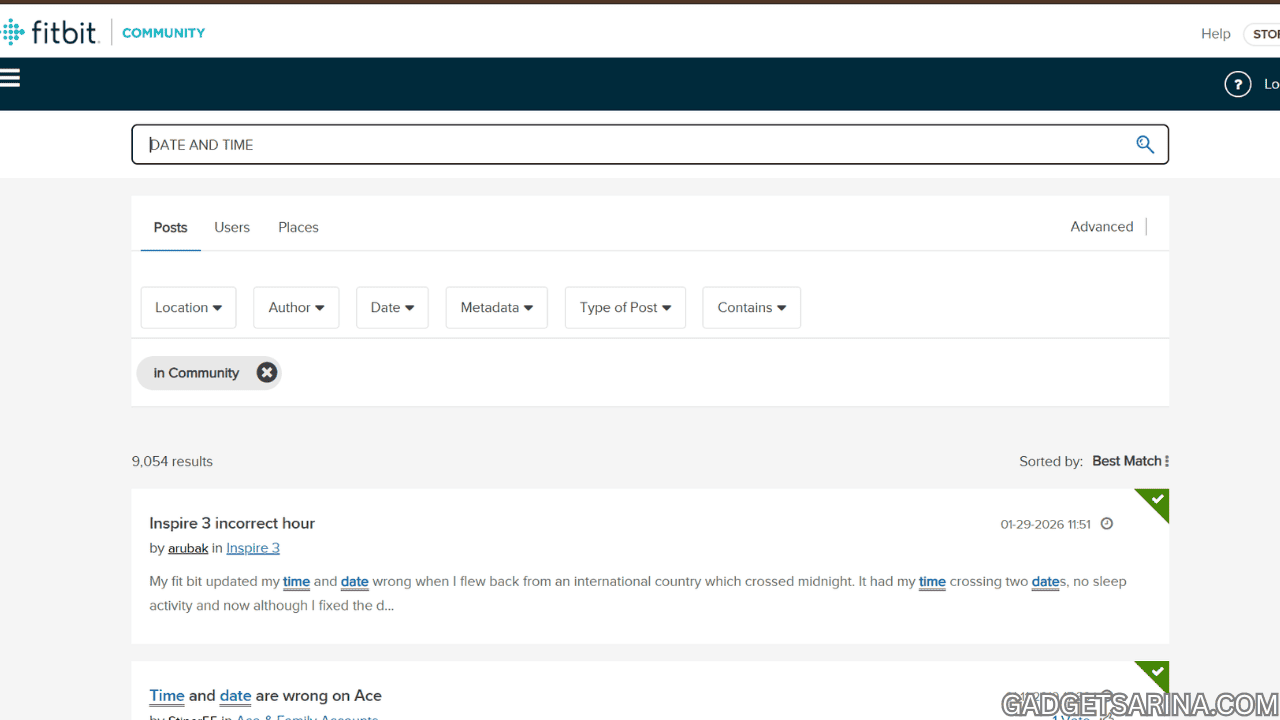Viewport: 1280px width, 720px height.
Task: Click the Fitbit logo
Action: pos(50,32)
